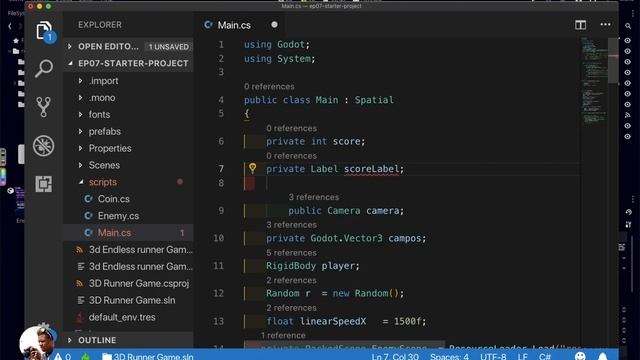Open the Search view in activity bar
640x360 pixels.
click(44, 69)
